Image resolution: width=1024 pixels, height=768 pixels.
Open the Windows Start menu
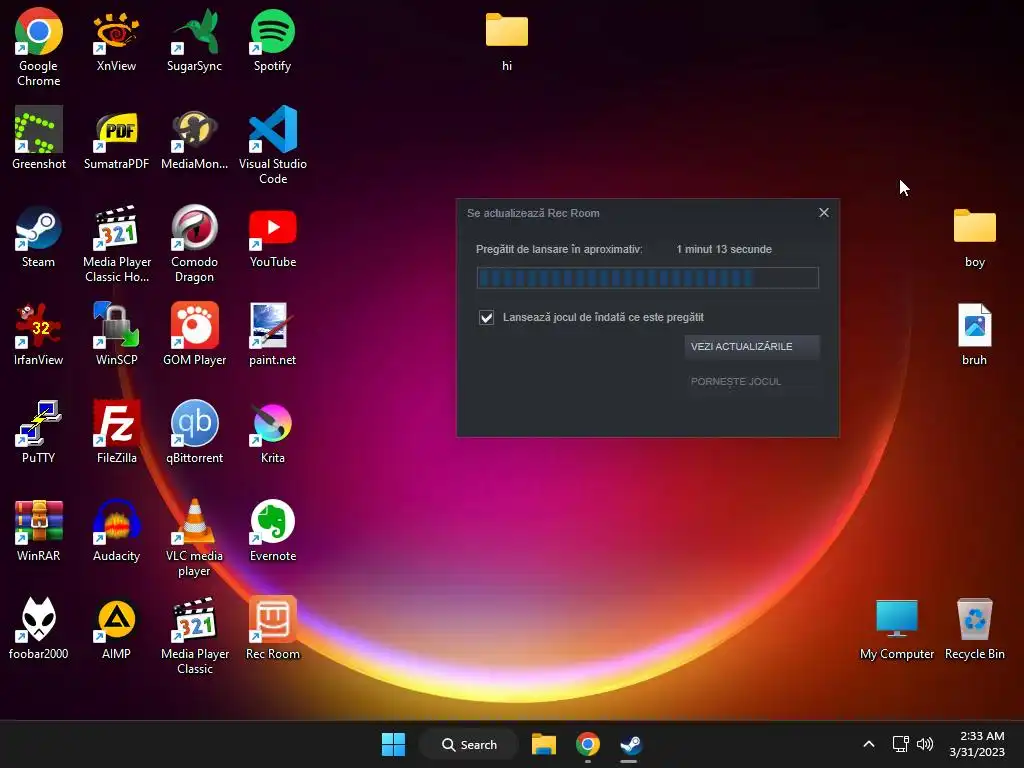pyautogui.click(x=393, y=744)
